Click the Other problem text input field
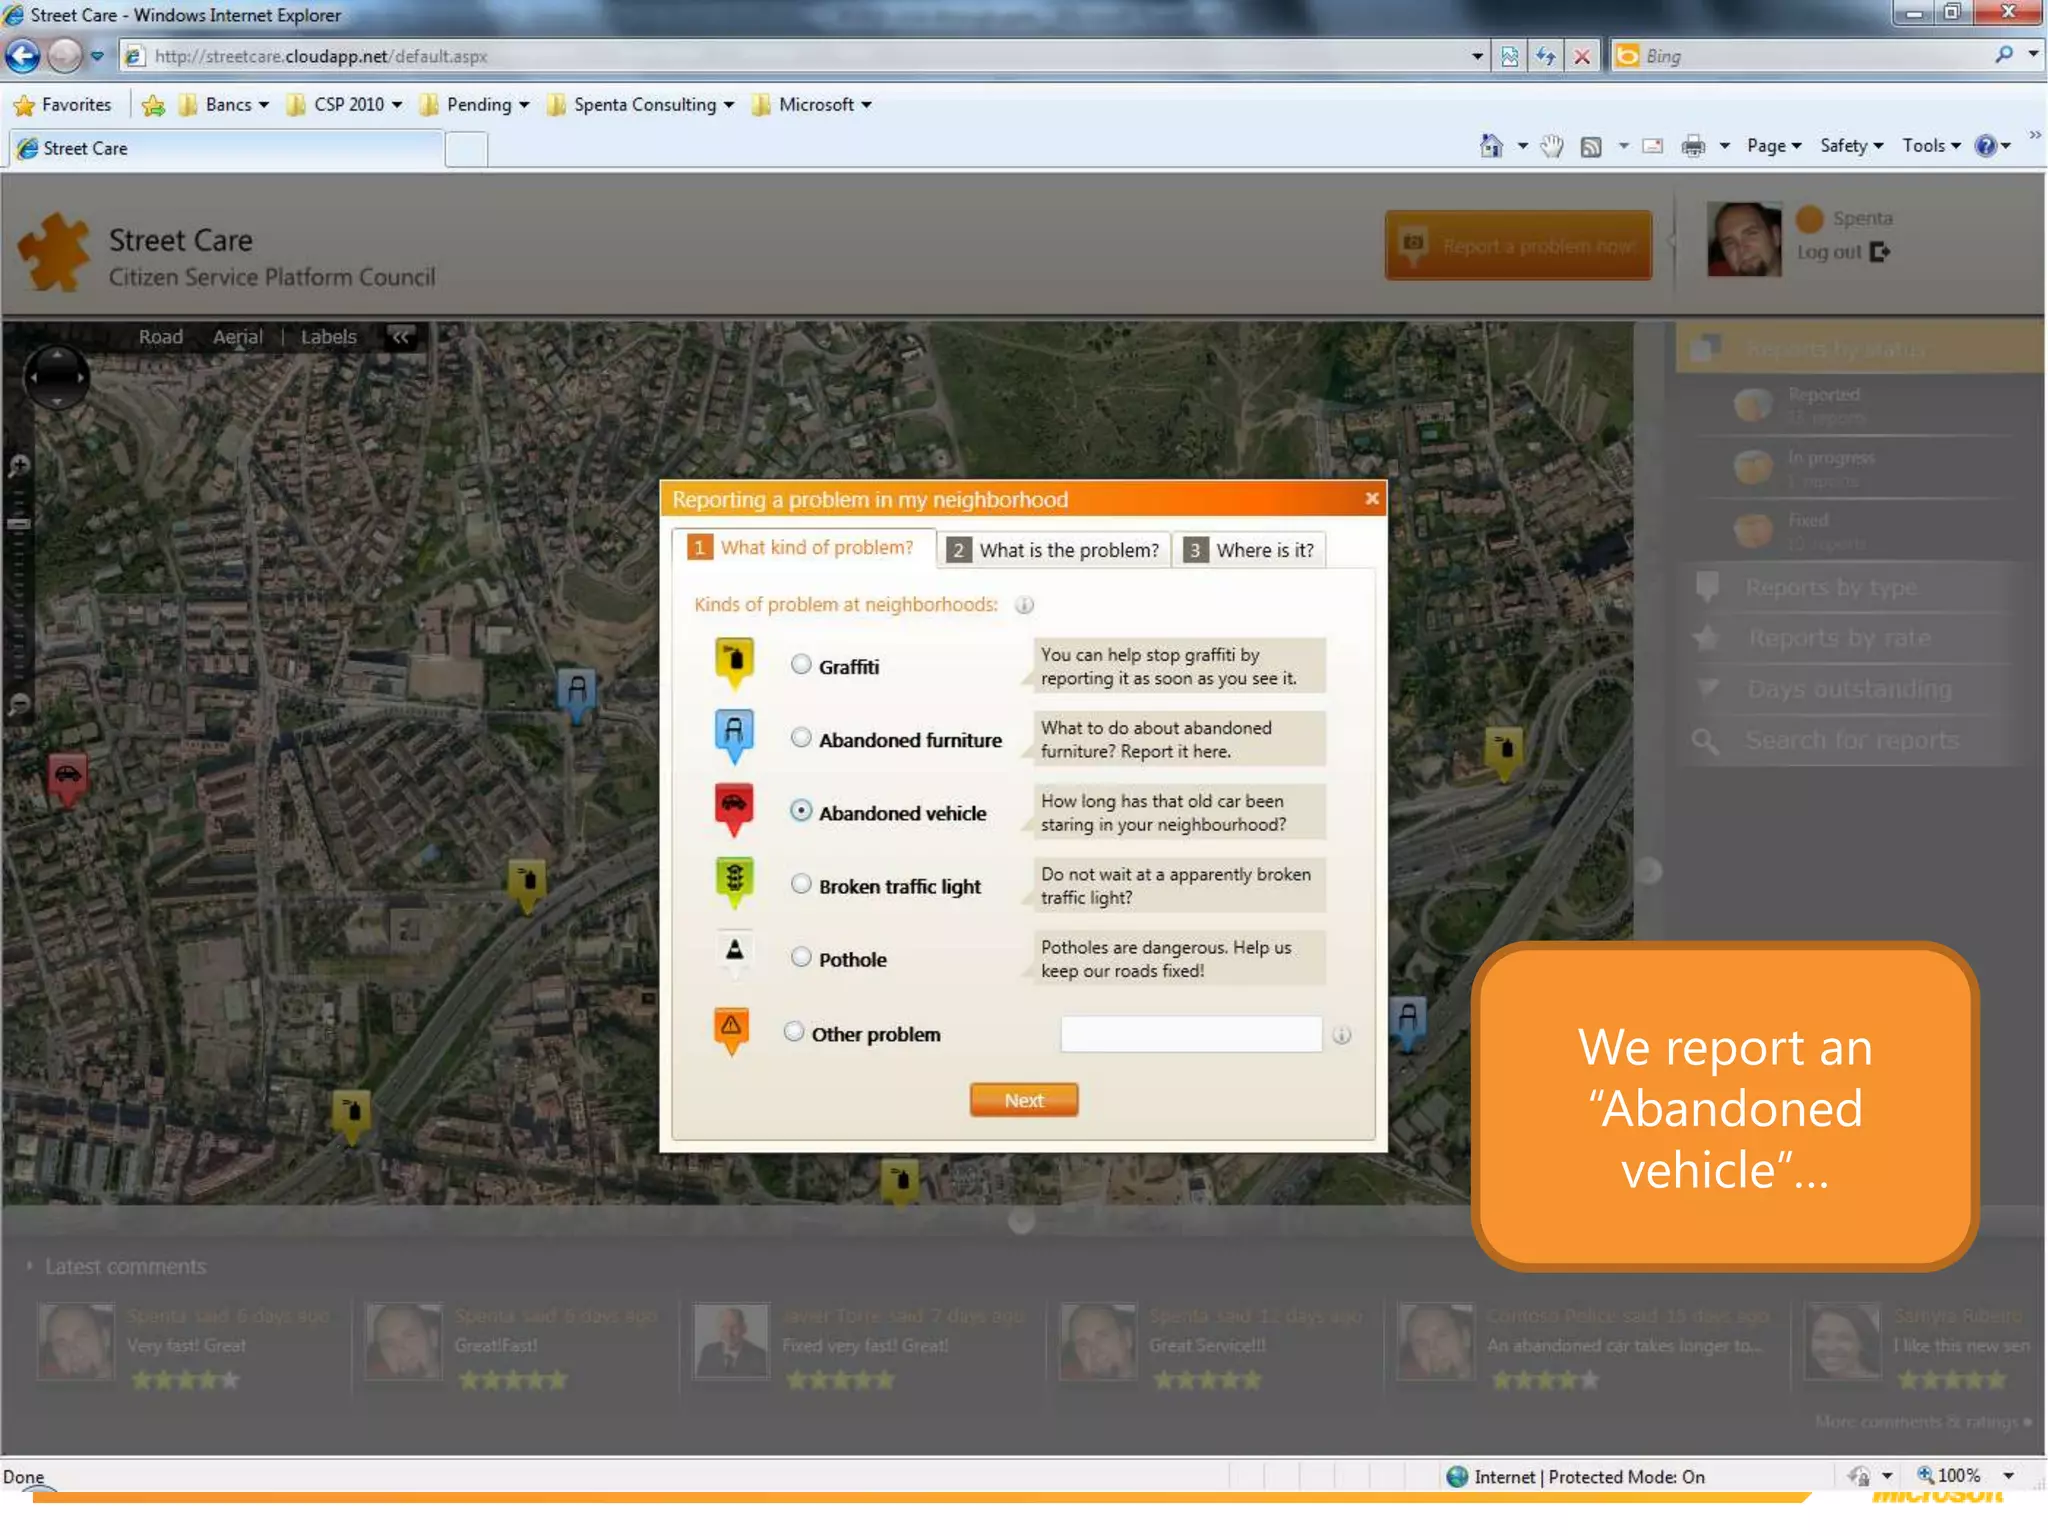The image size is (2048, 1536). (1191, 1033)
